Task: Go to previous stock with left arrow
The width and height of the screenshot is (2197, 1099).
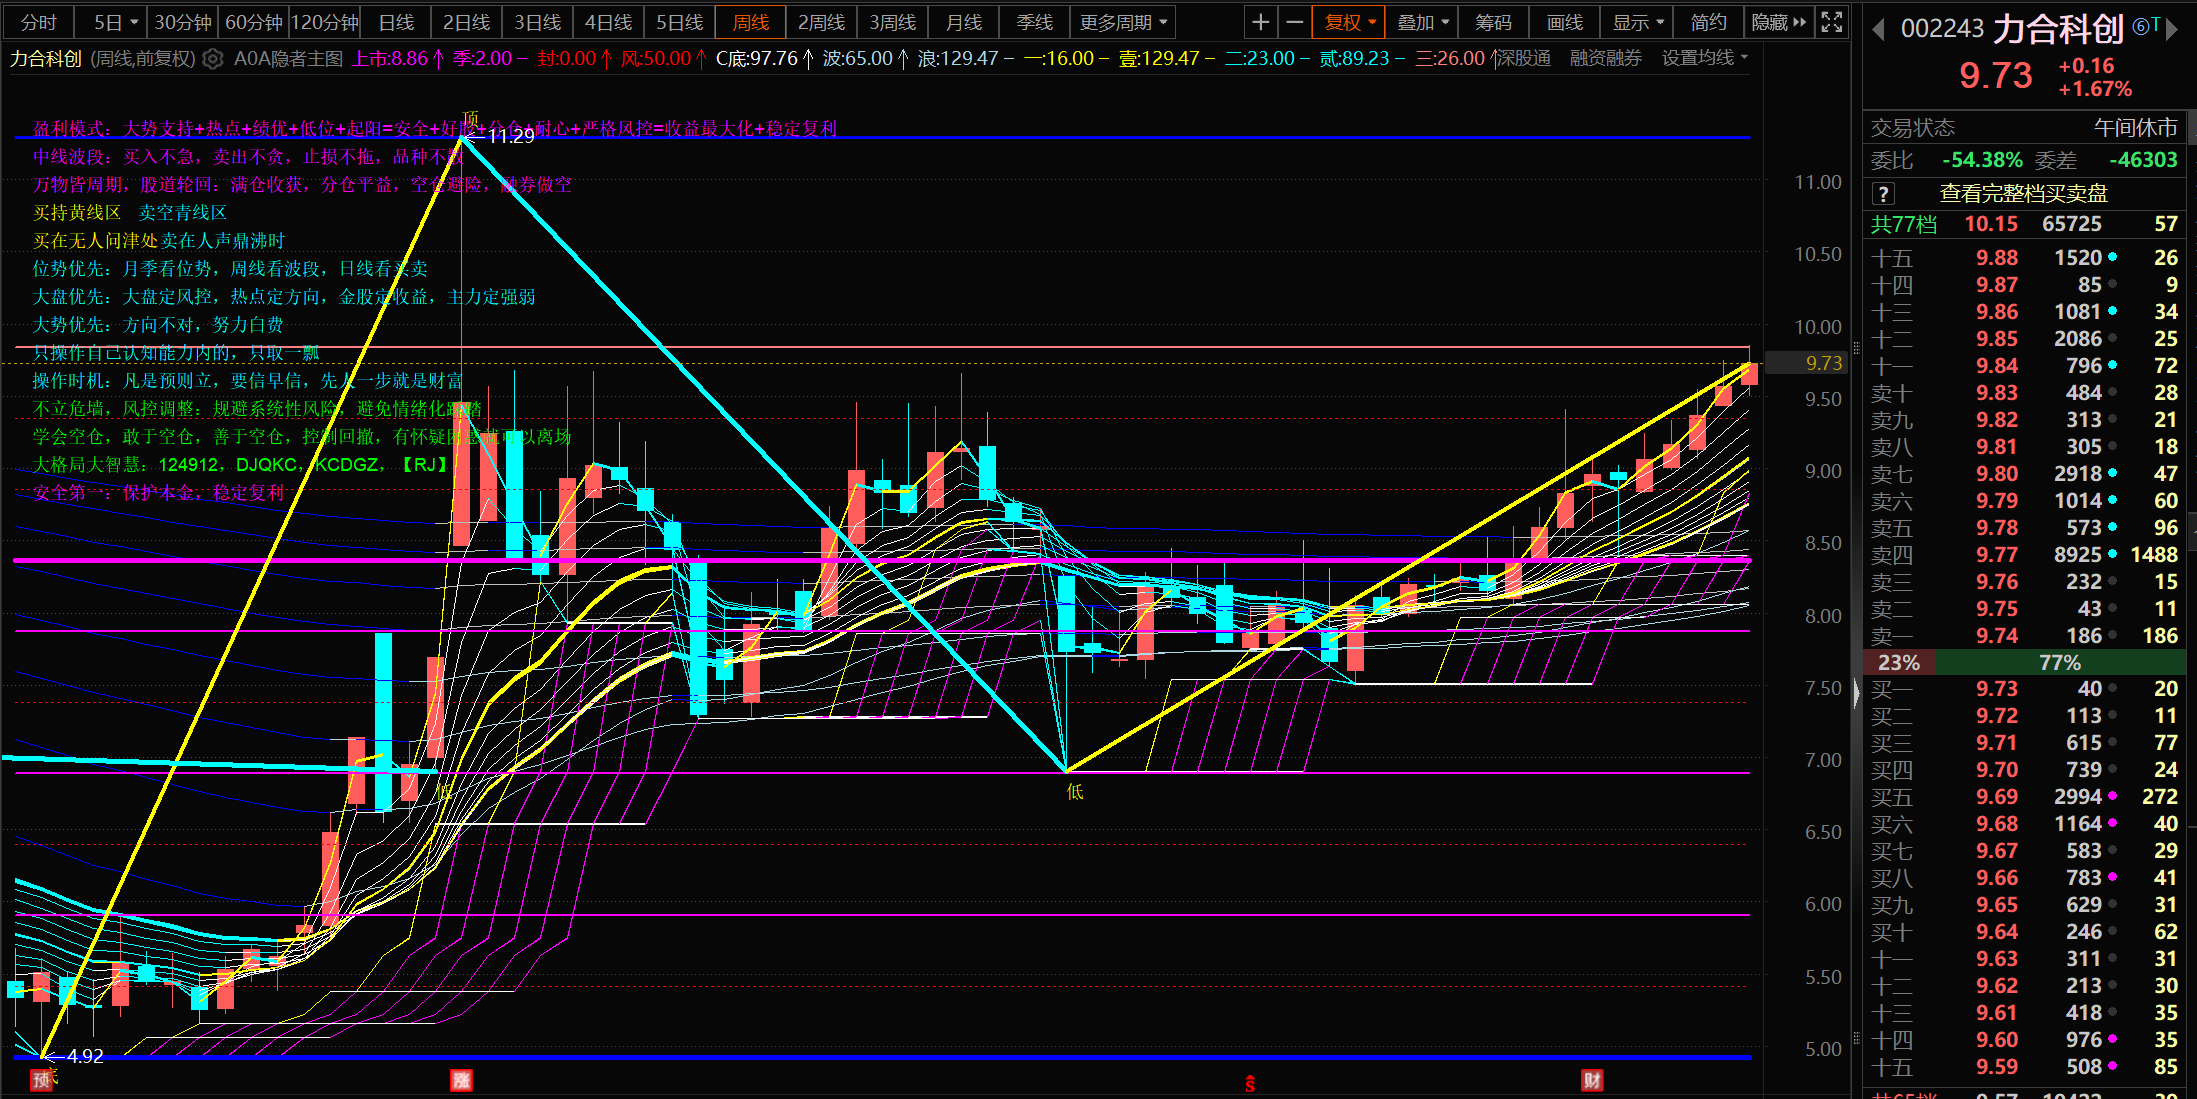Action: tap(1878, 30)
